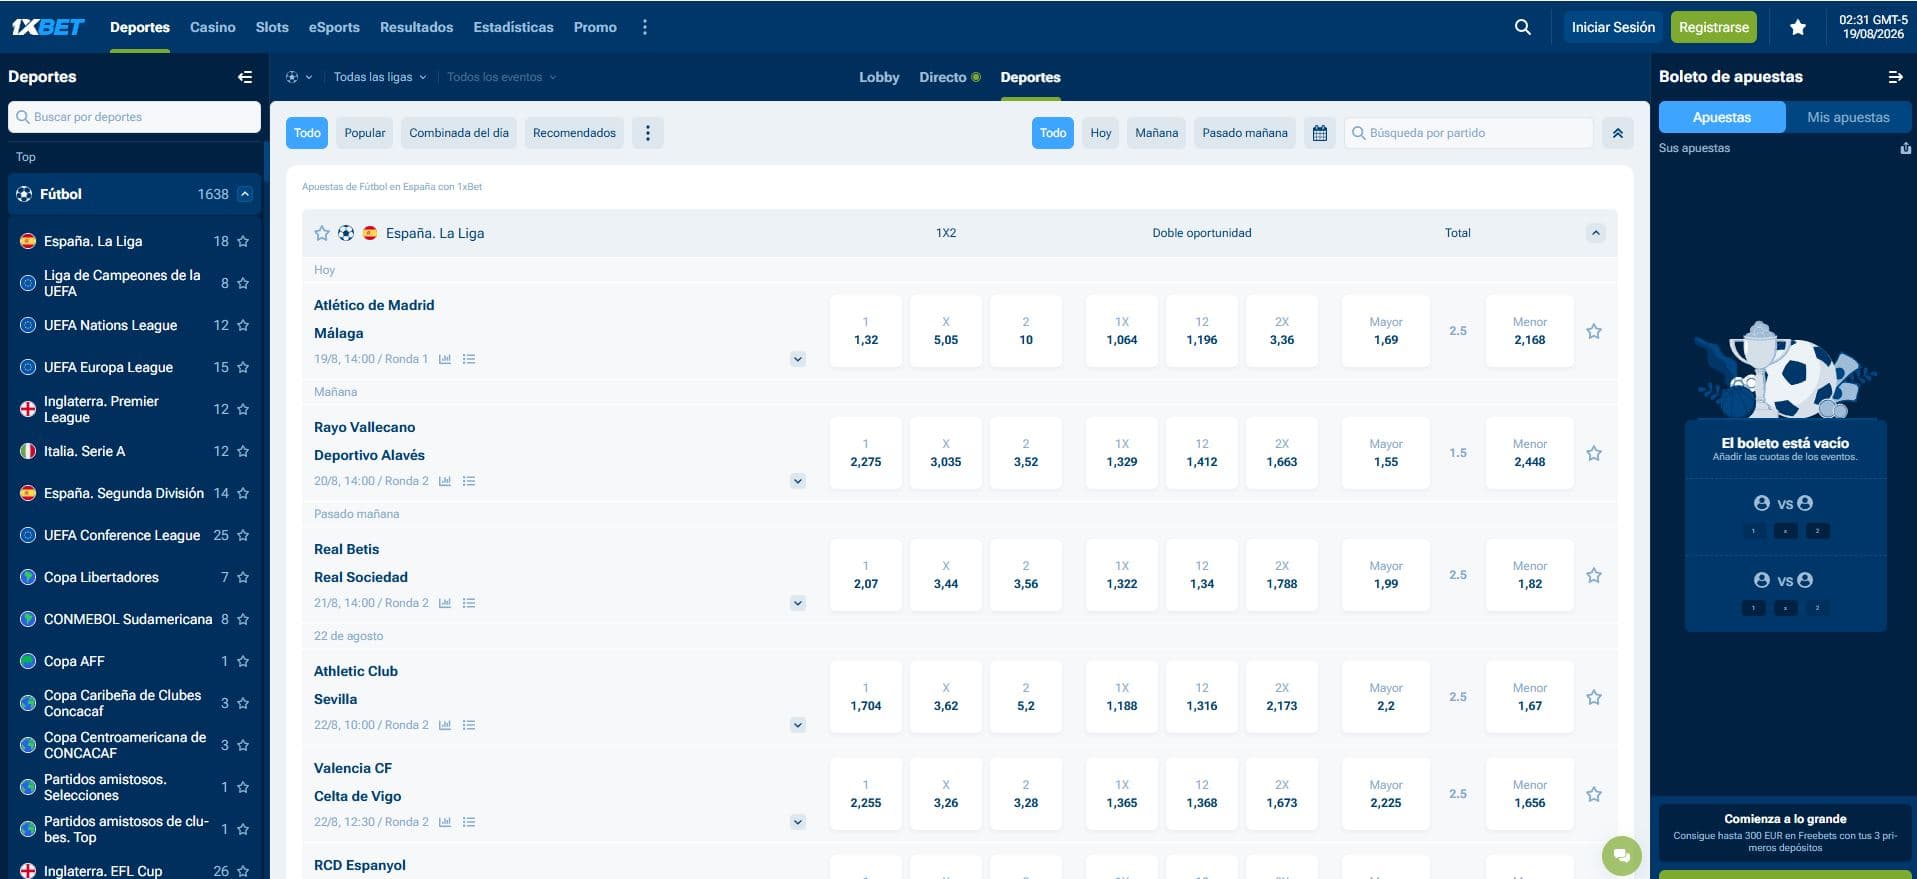Filter matches by Pasado mañana
This screenshot has height=879, width=1917.
pos(1245,133)
